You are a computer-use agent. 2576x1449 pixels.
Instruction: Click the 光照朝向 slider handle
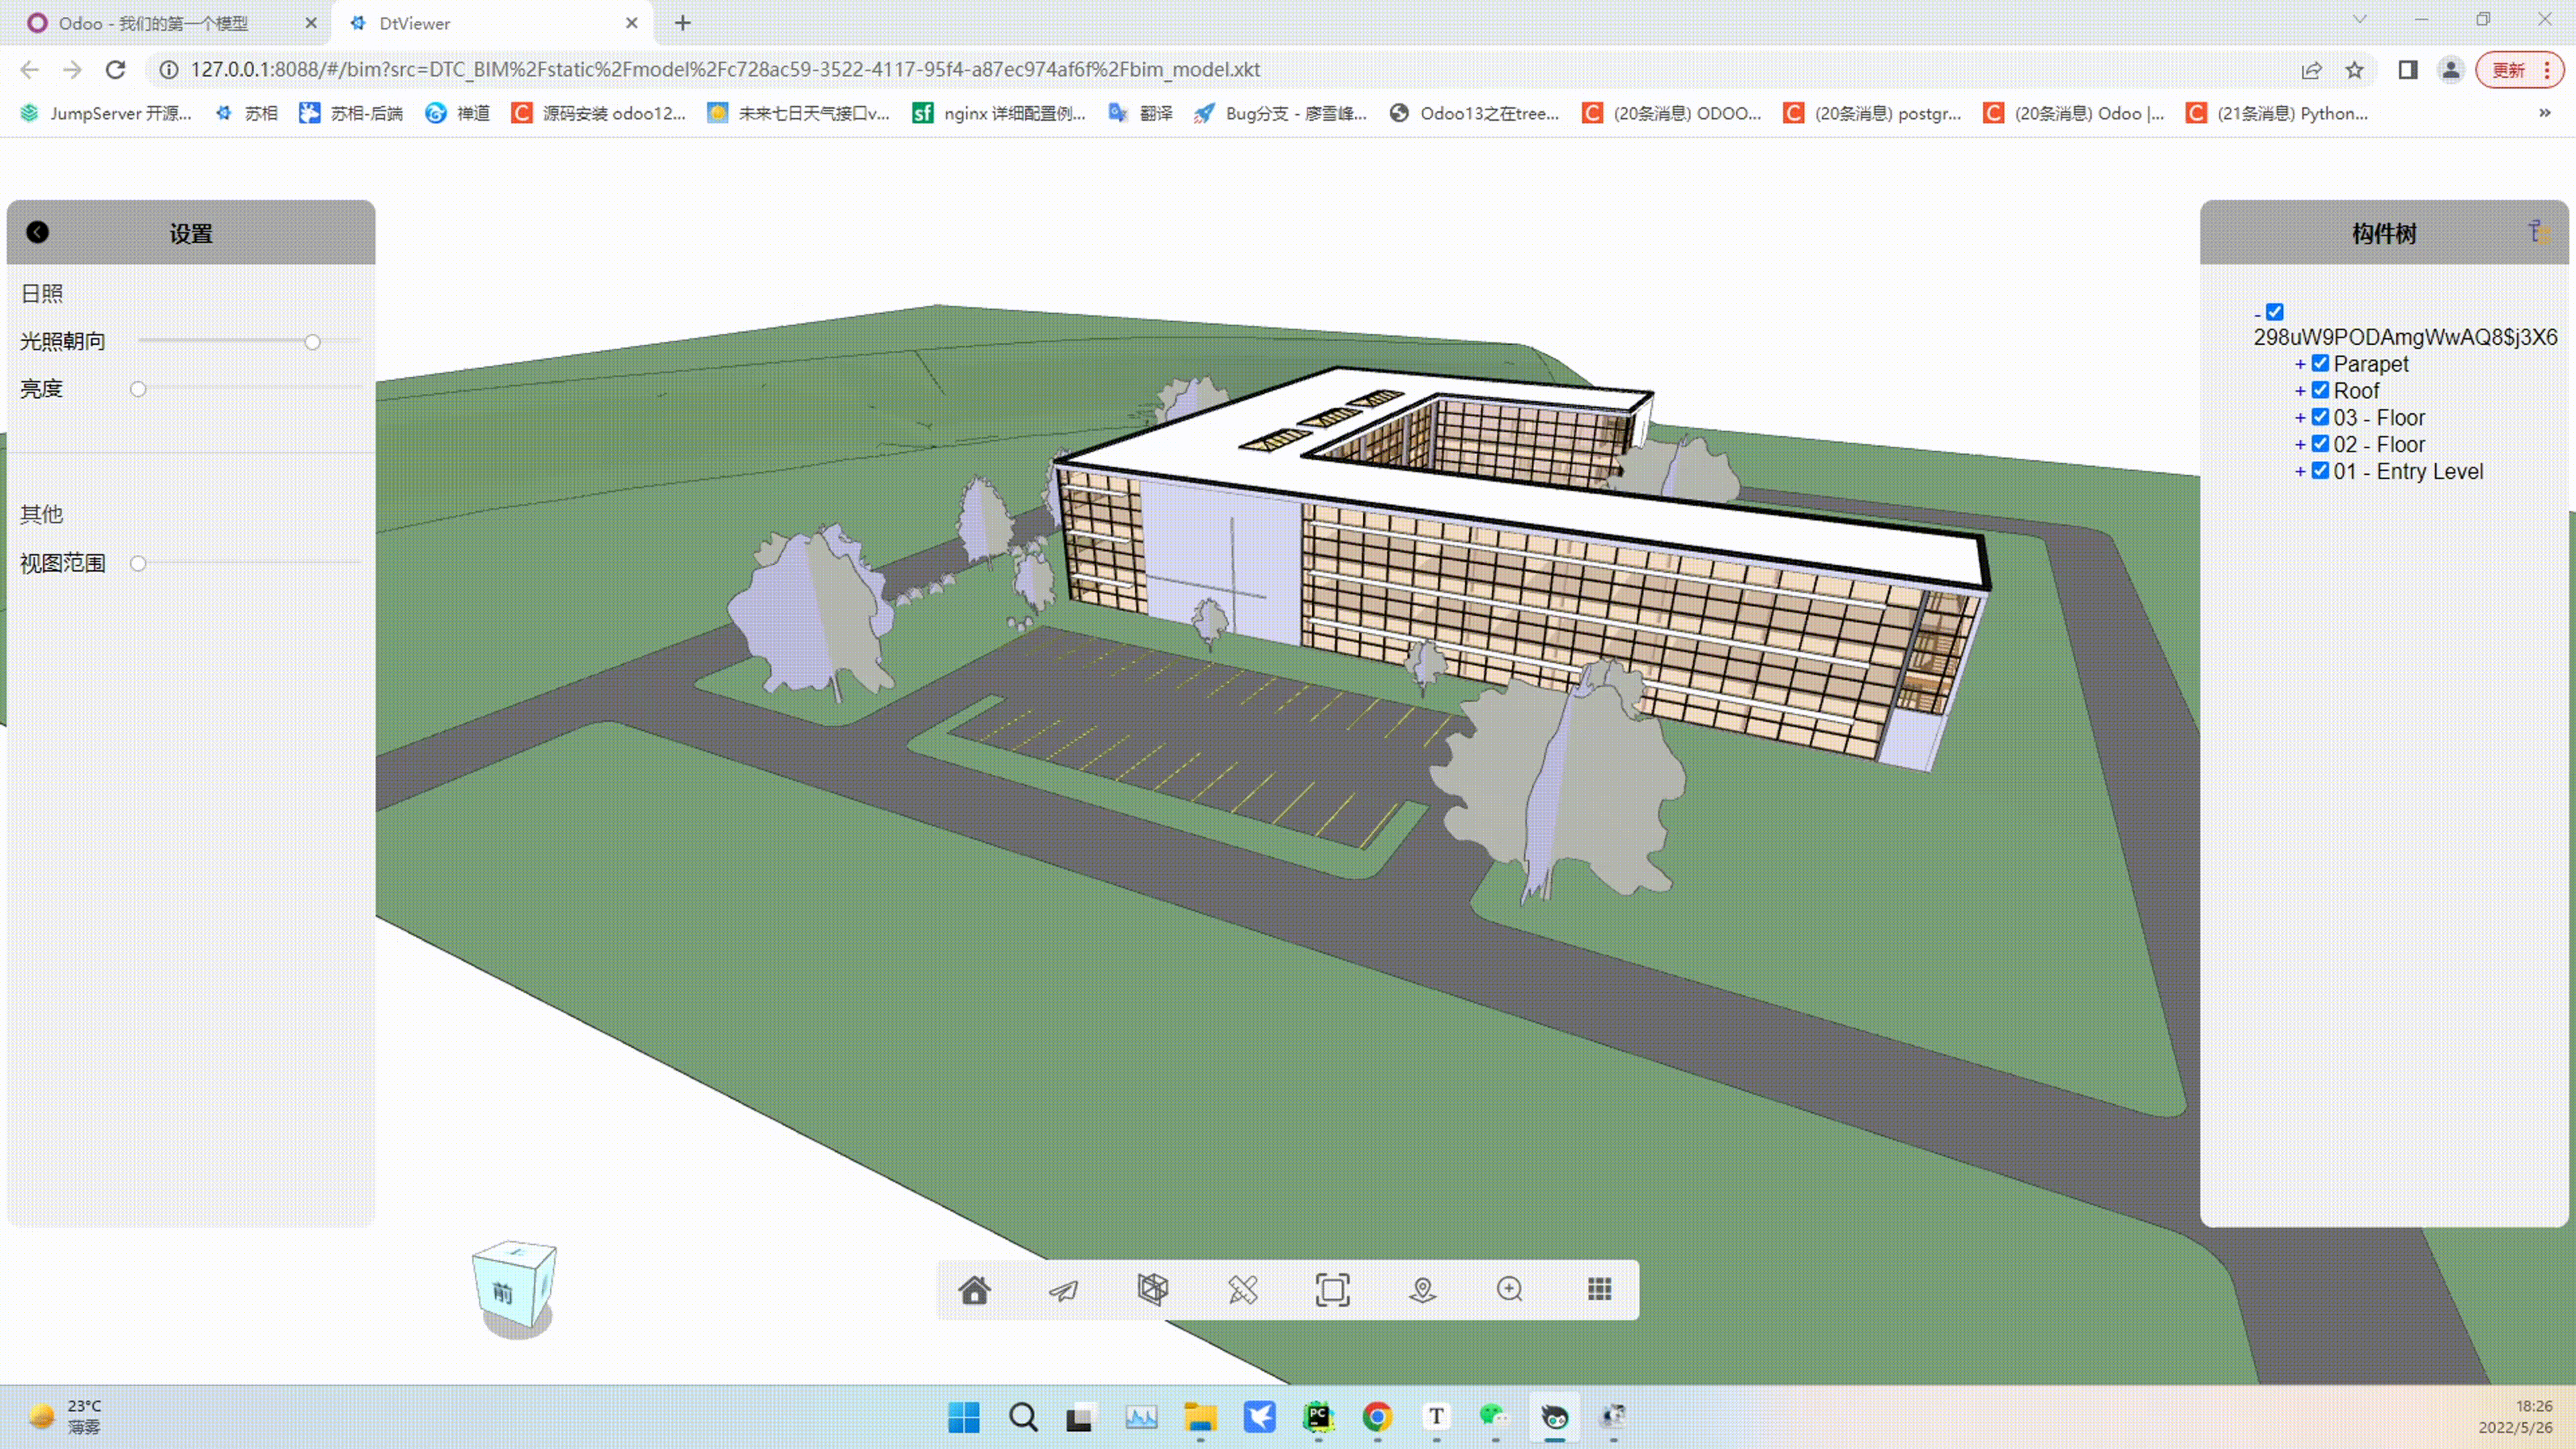[x=312, y=342]
